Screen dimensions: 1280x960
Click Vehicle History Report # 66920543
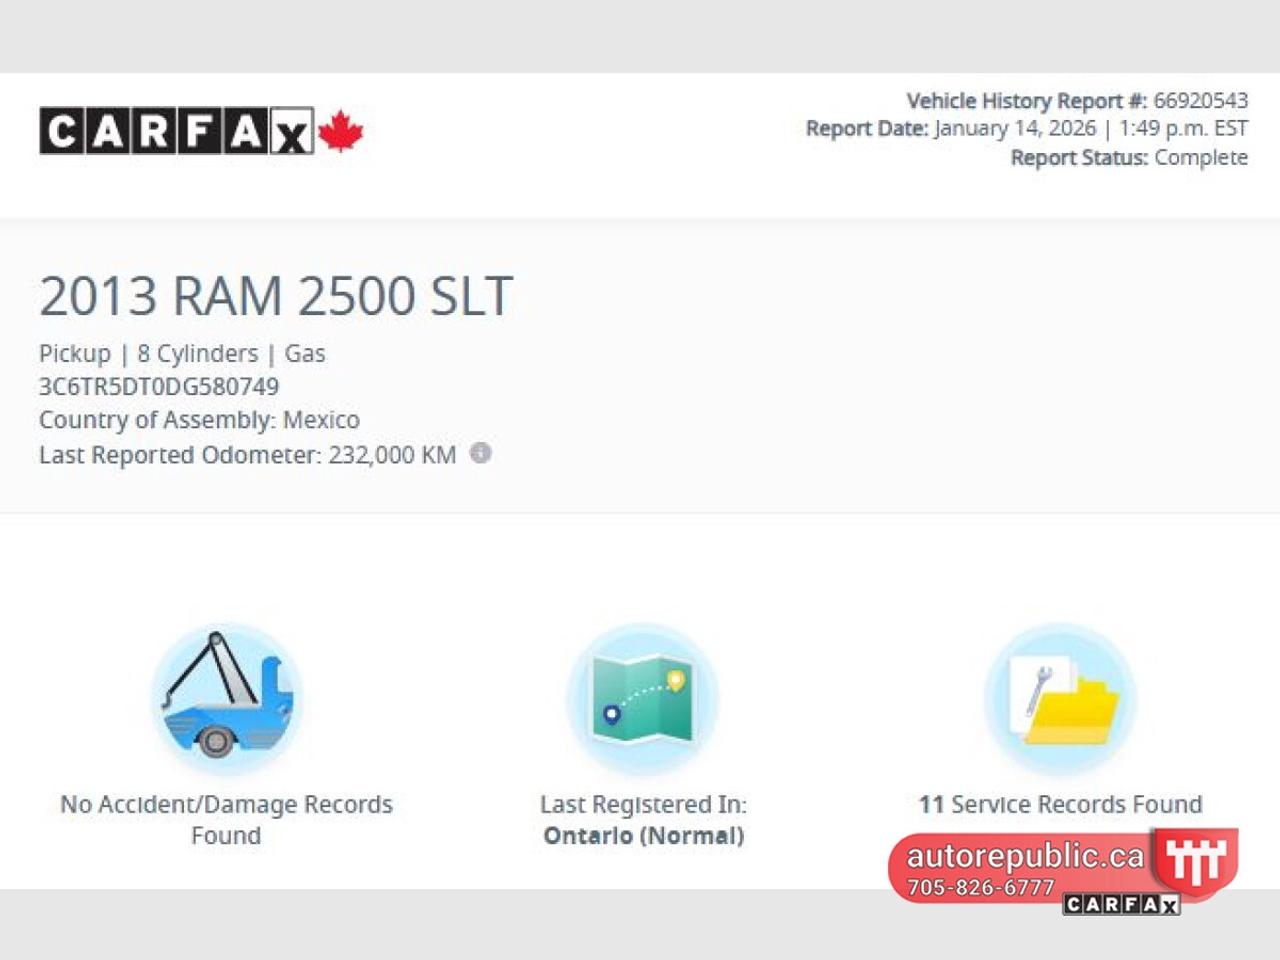tap(1077, 100)
